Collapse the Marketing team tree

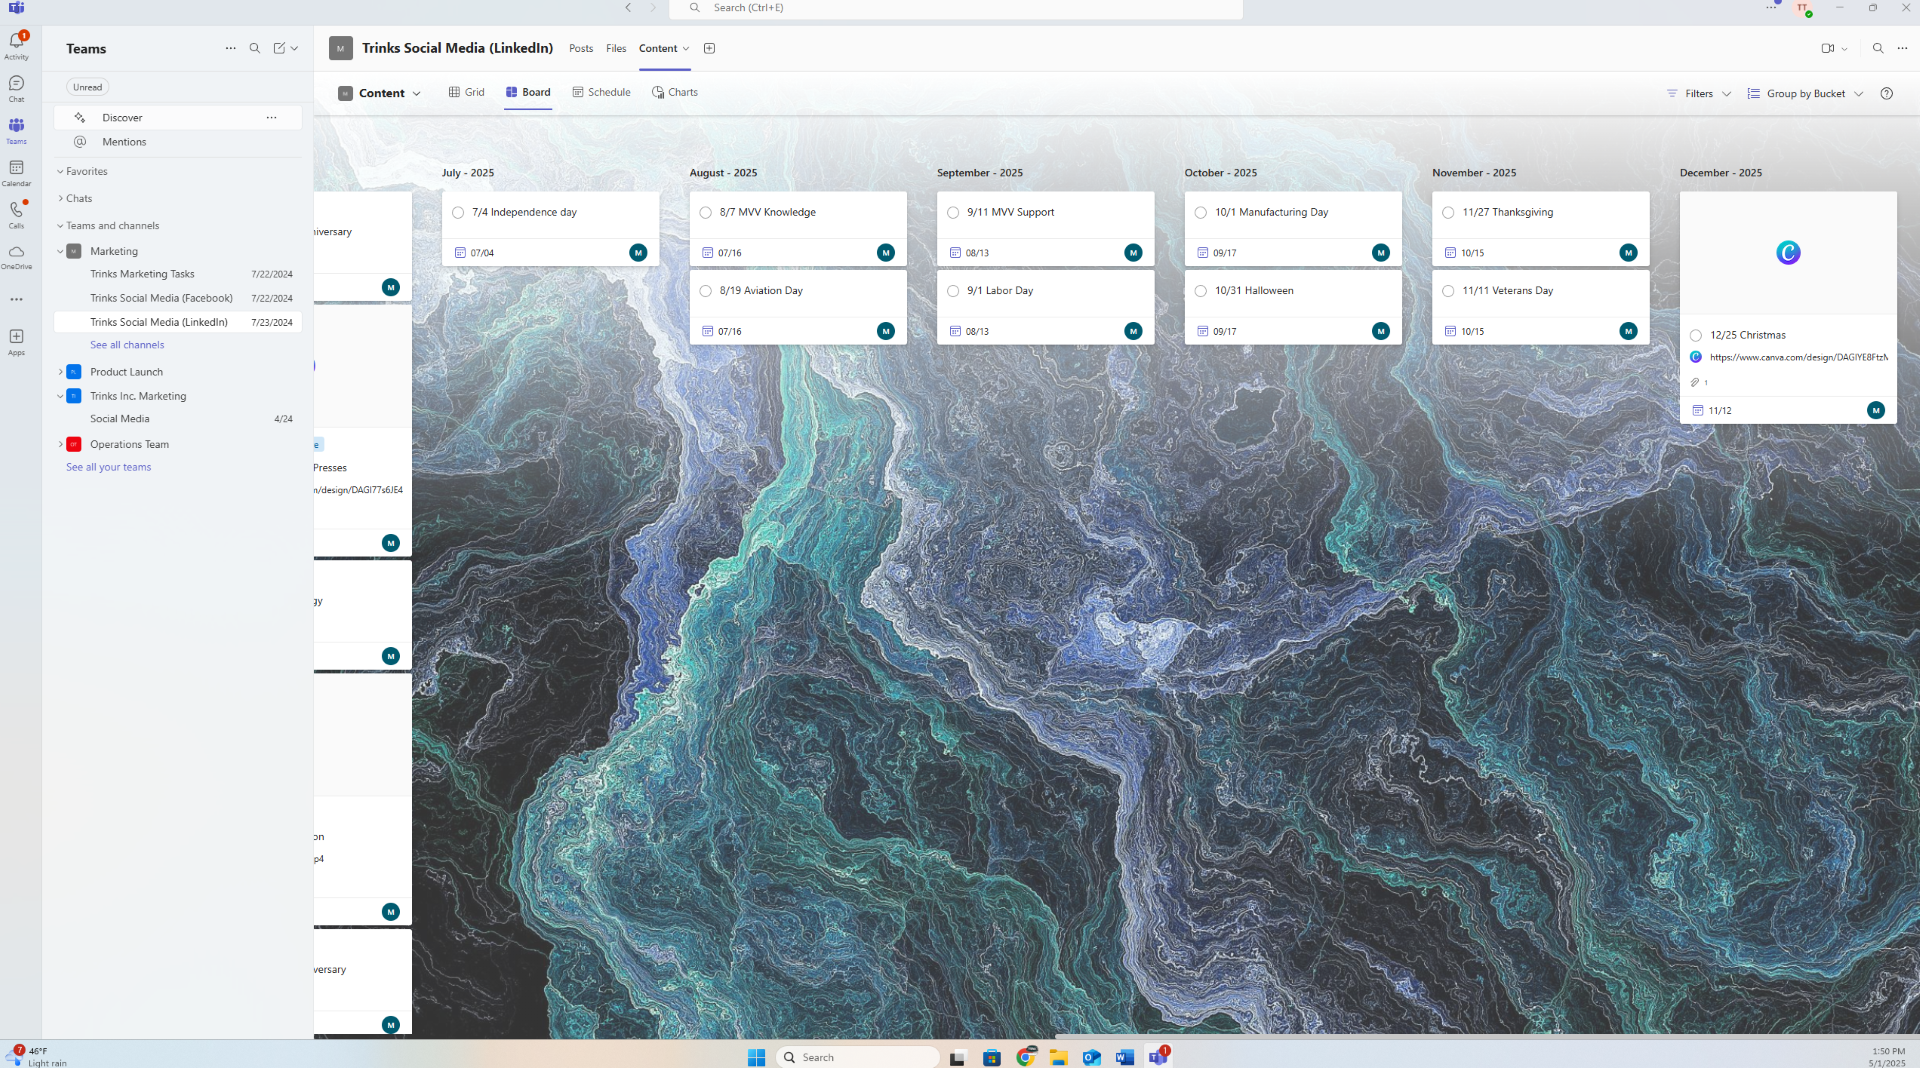pos(60,251)
